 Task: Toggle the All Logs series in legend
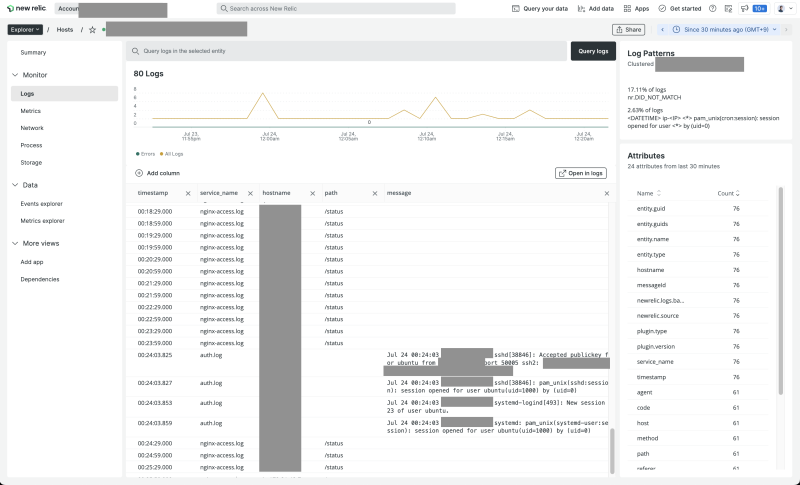(172, 154)
